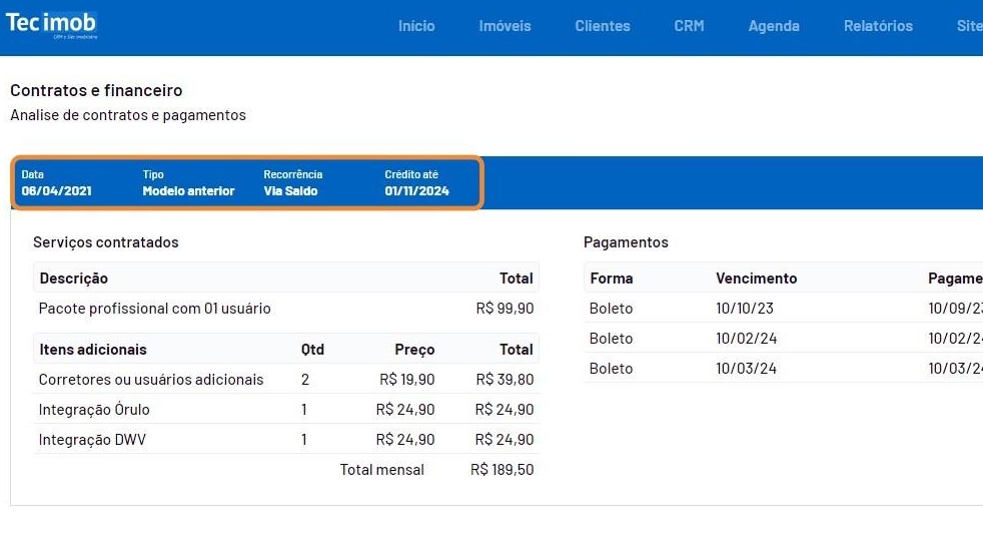Click the Integração Órulo row
The image size is (983, 551).
point(94,409)
